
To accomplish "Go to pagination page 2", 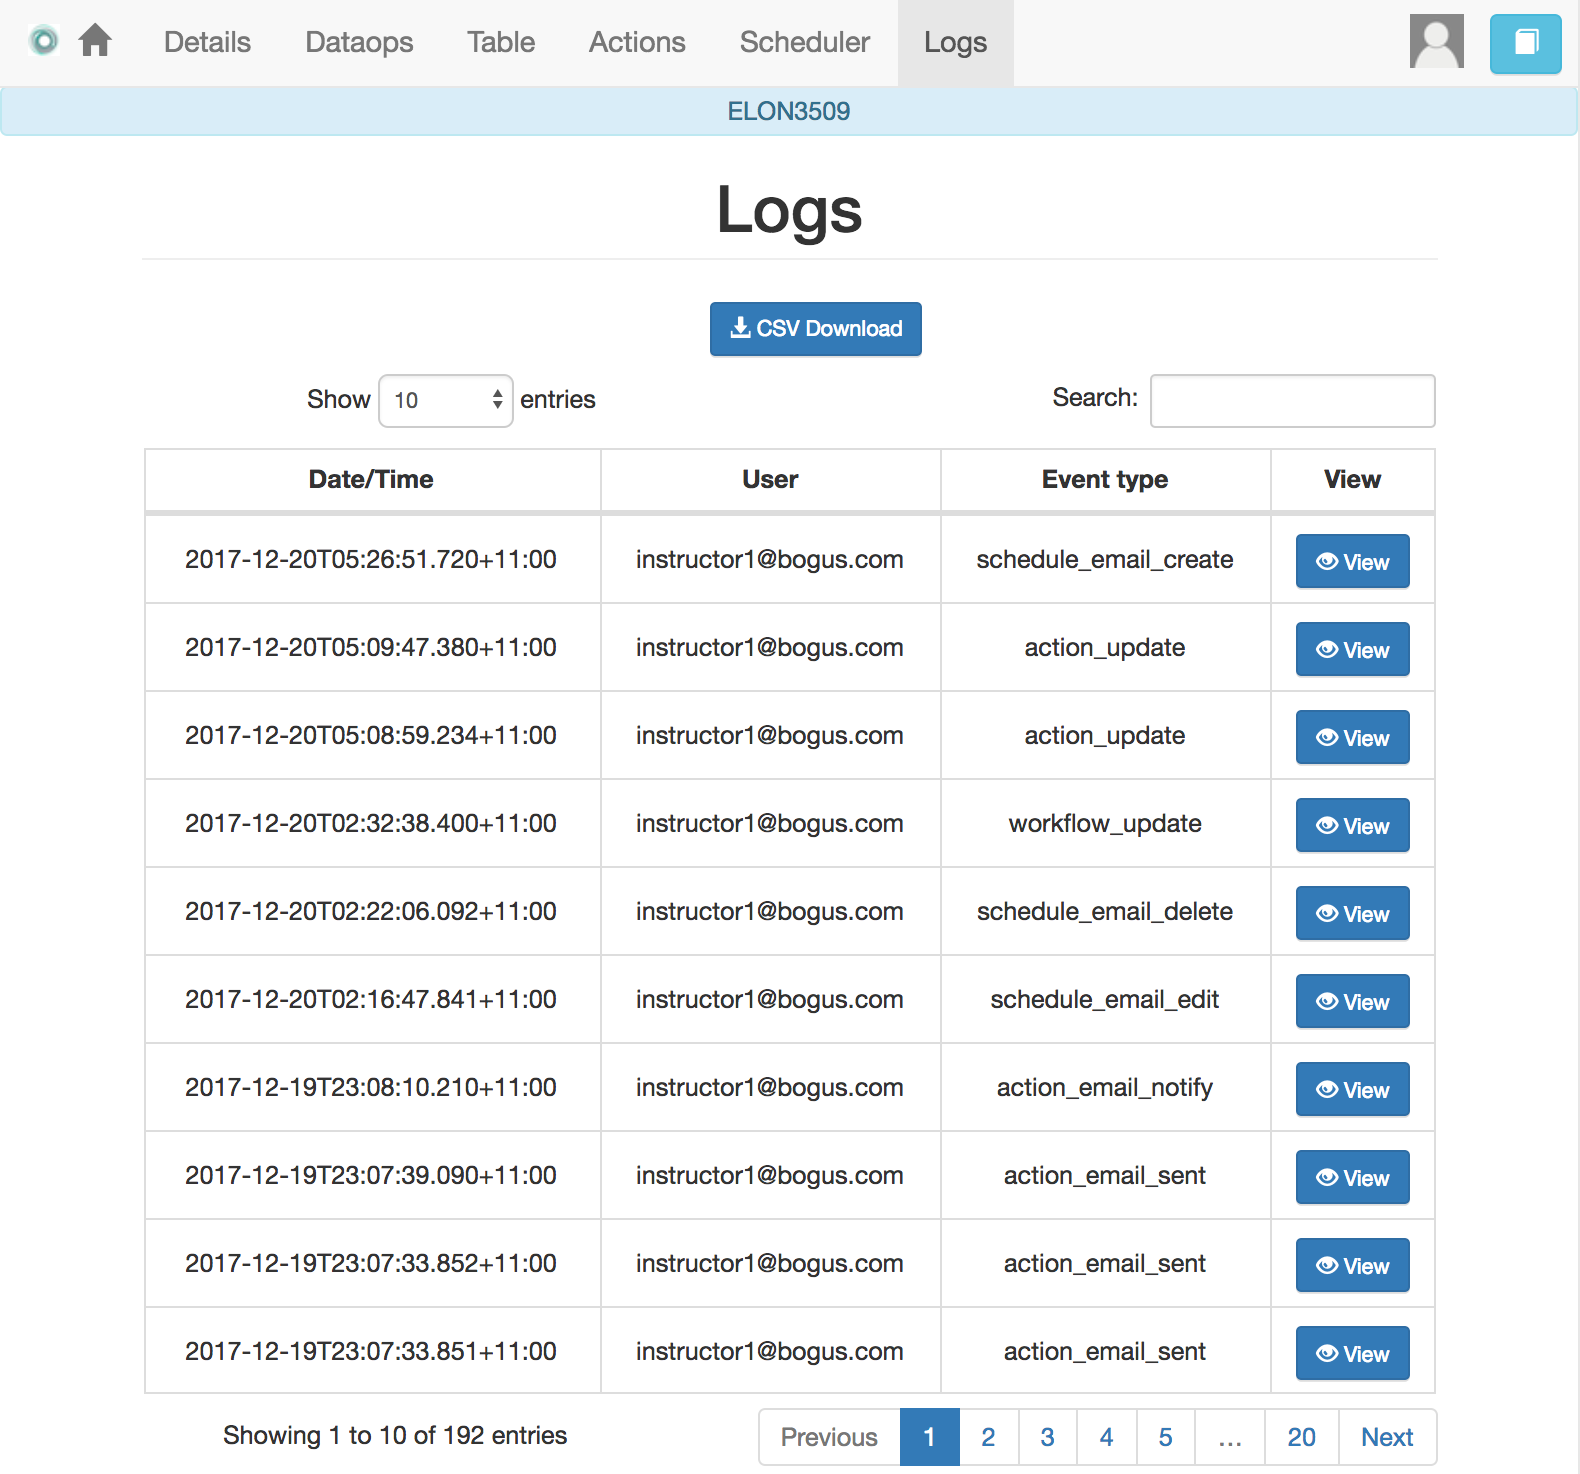I will coord(988,1437).
